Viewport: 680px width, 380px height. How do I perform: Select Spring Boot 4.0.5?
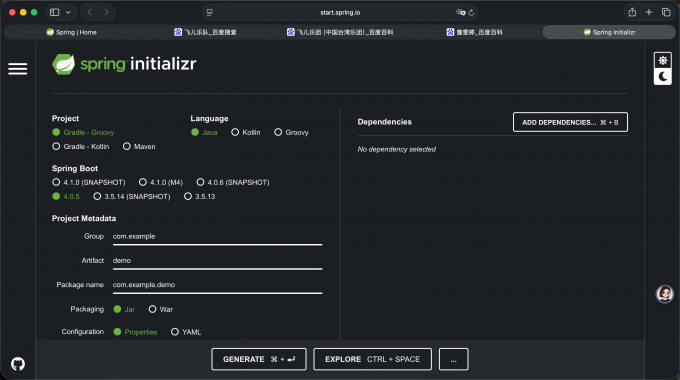pyautogui.click(x=66, y=197)
